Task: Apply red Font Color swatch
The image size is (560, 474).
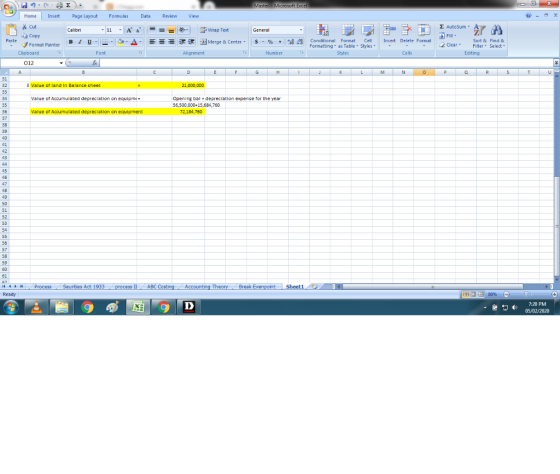Action: point(134,42)
